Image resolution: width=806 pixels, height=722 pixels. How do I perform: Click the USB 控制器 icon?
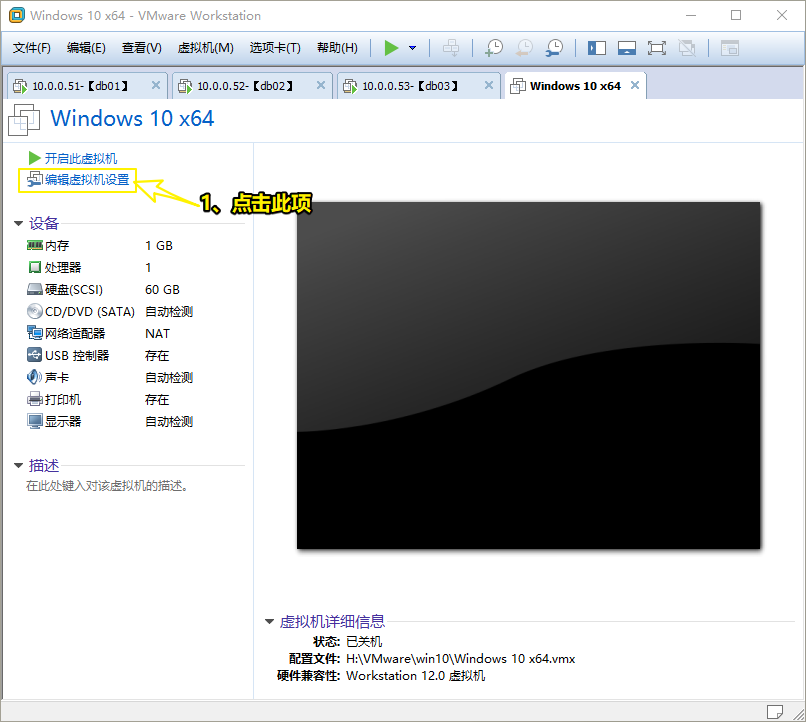pos(34,355)
